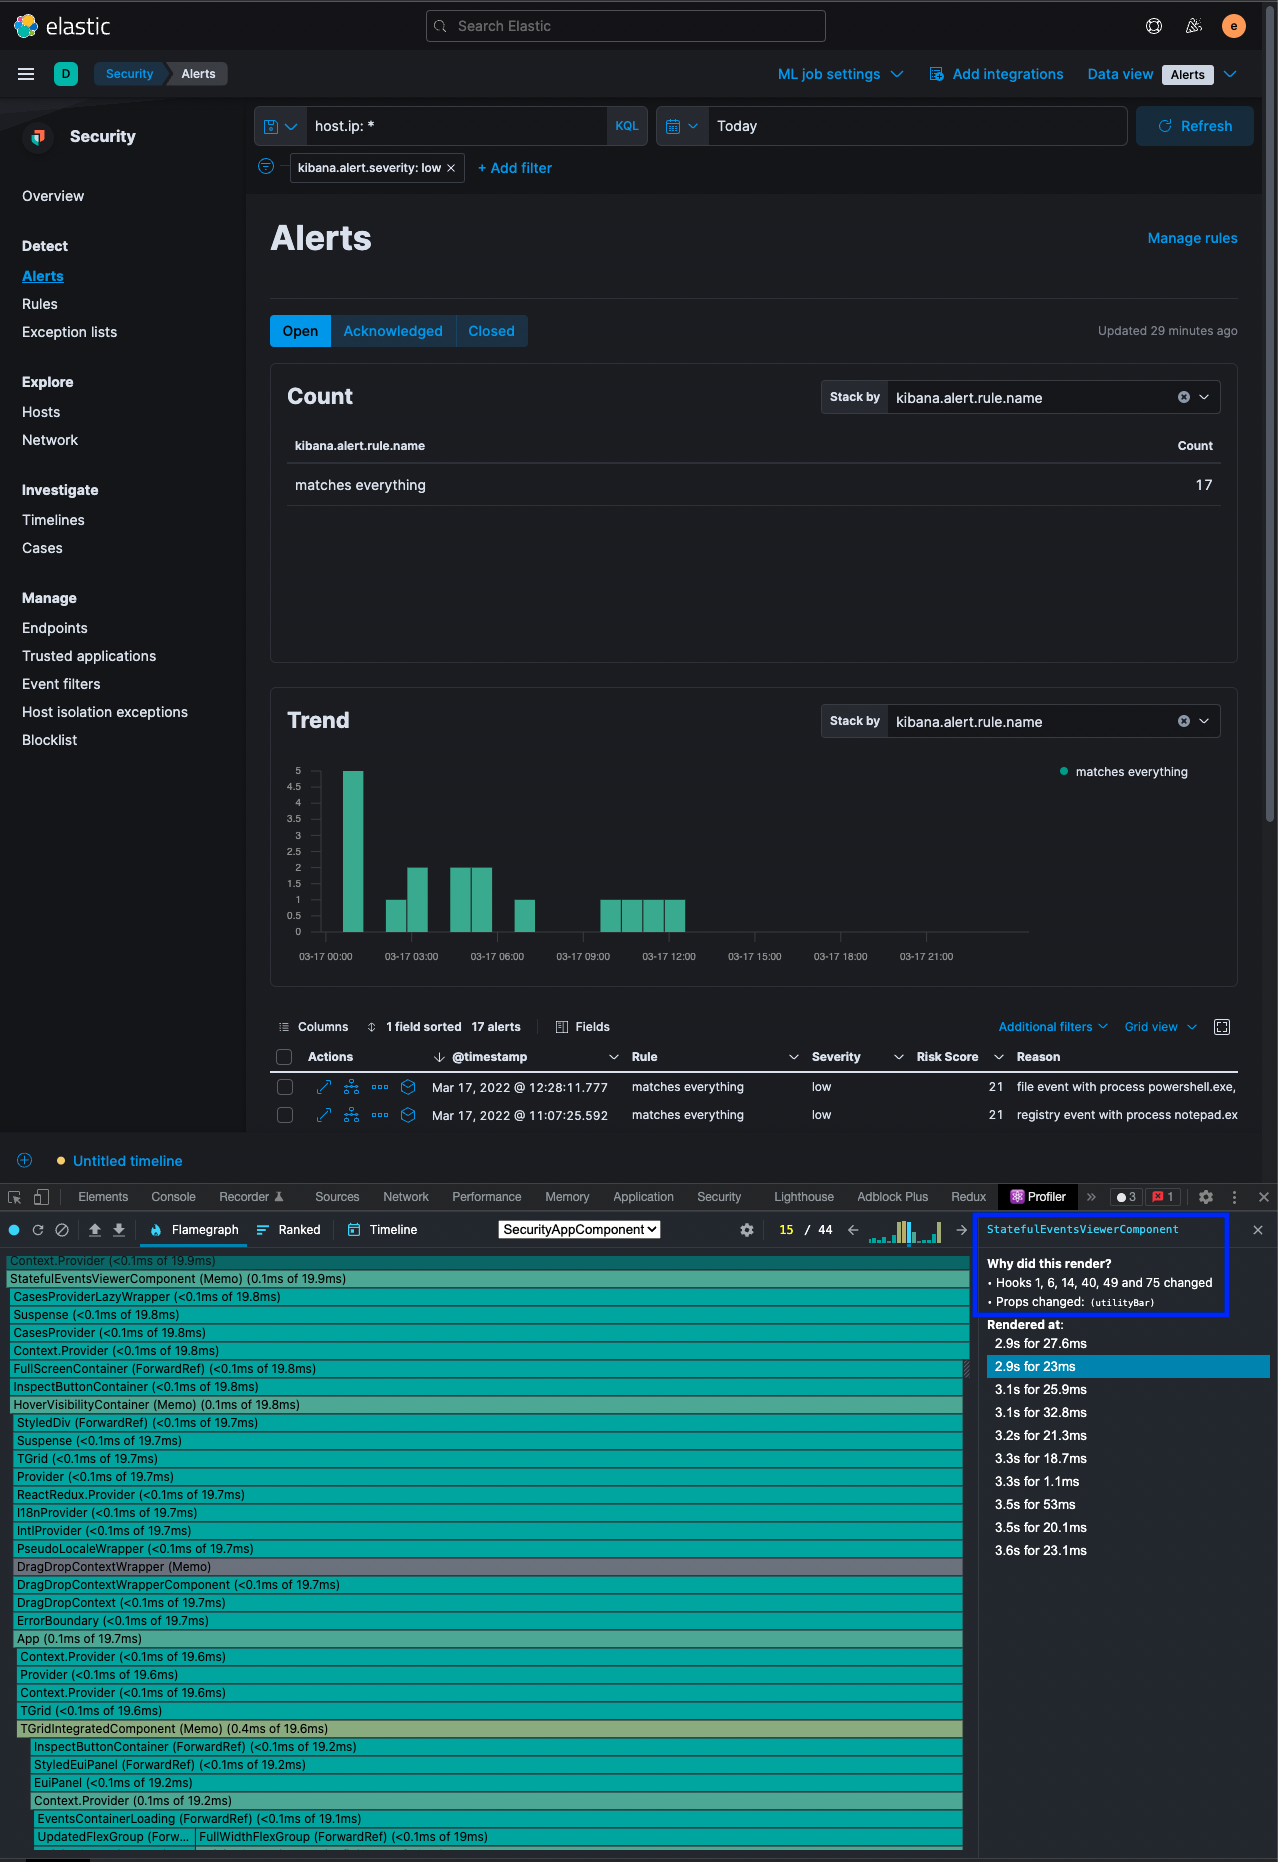This screenshot has width=1278, height=1862.
Task: Select the inspect element tool in DevTools
Action: coord(15,1197)
